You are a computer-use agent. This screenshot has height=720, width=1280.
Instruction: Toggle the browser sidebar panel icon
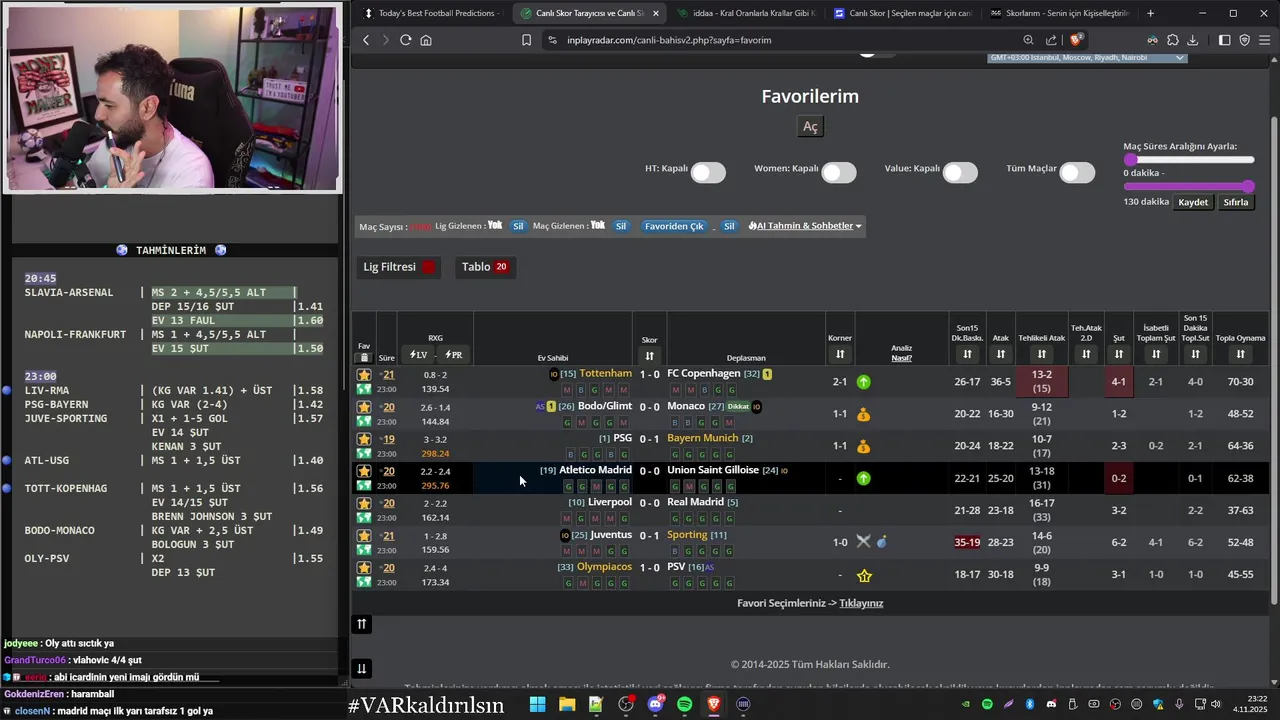click(x=1224, y=40)
